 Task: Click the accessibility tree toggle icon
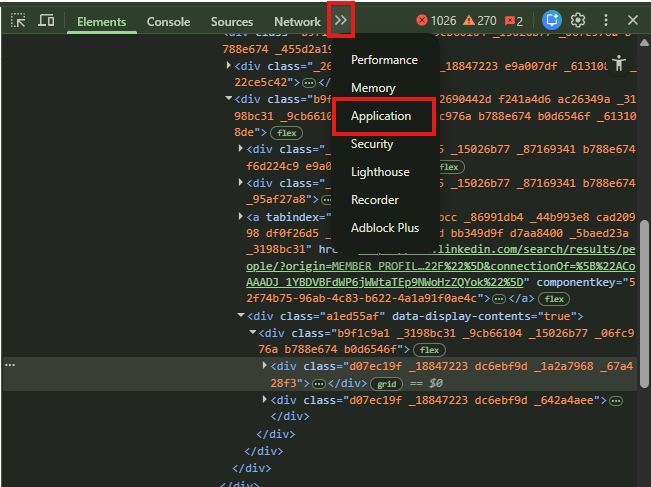click(619, 64)
